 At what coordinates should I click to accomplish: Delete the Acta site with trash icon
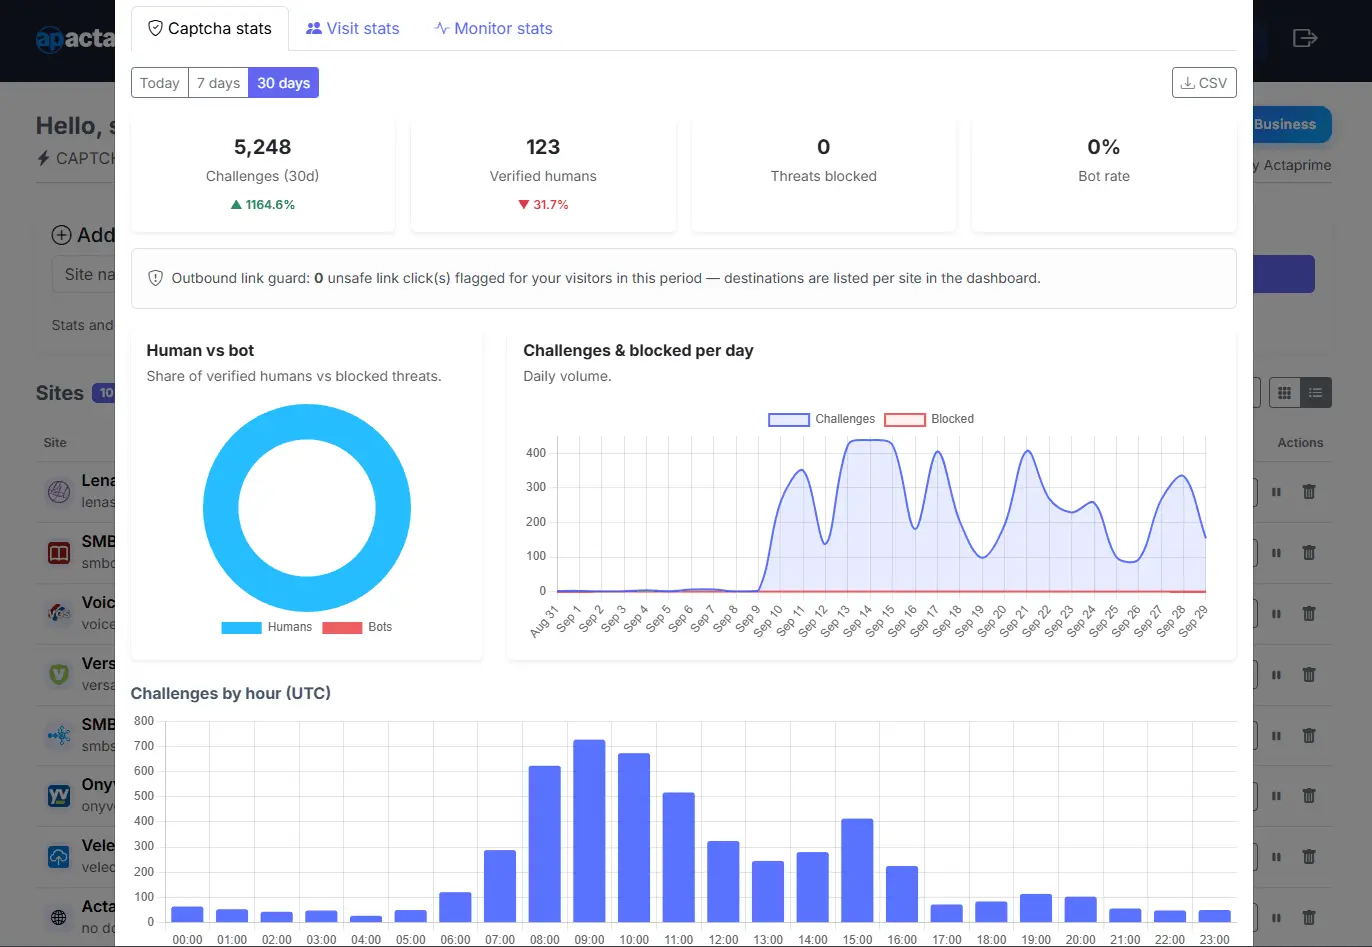click(1308, 918)
